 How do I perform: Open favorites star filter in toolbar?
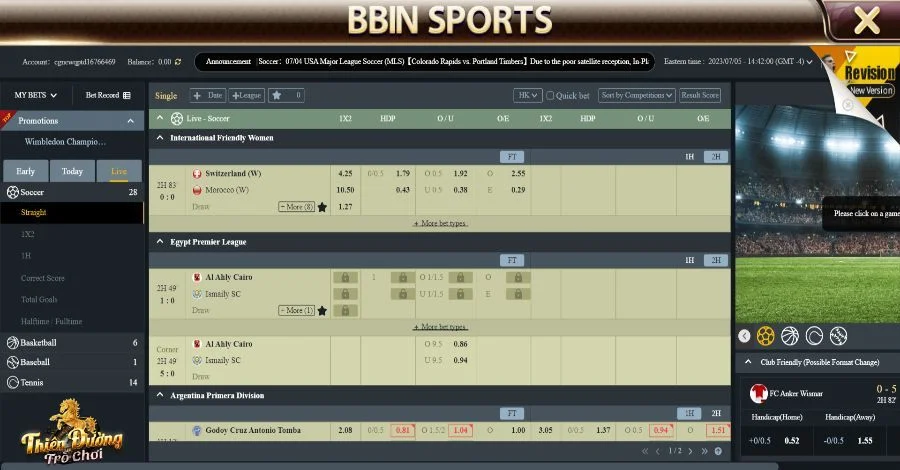tap(277, 95)
